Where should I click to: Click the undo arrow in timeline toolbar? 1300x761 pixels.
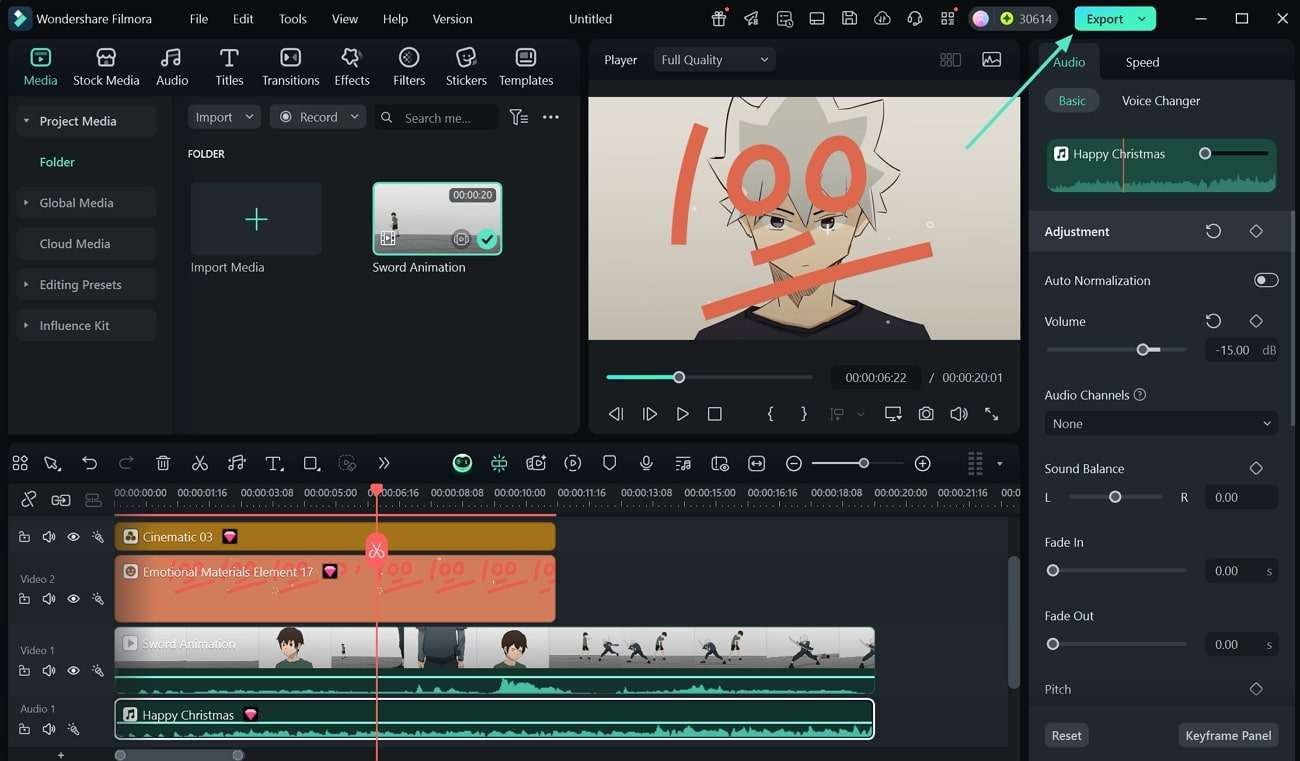coord(90,463)
